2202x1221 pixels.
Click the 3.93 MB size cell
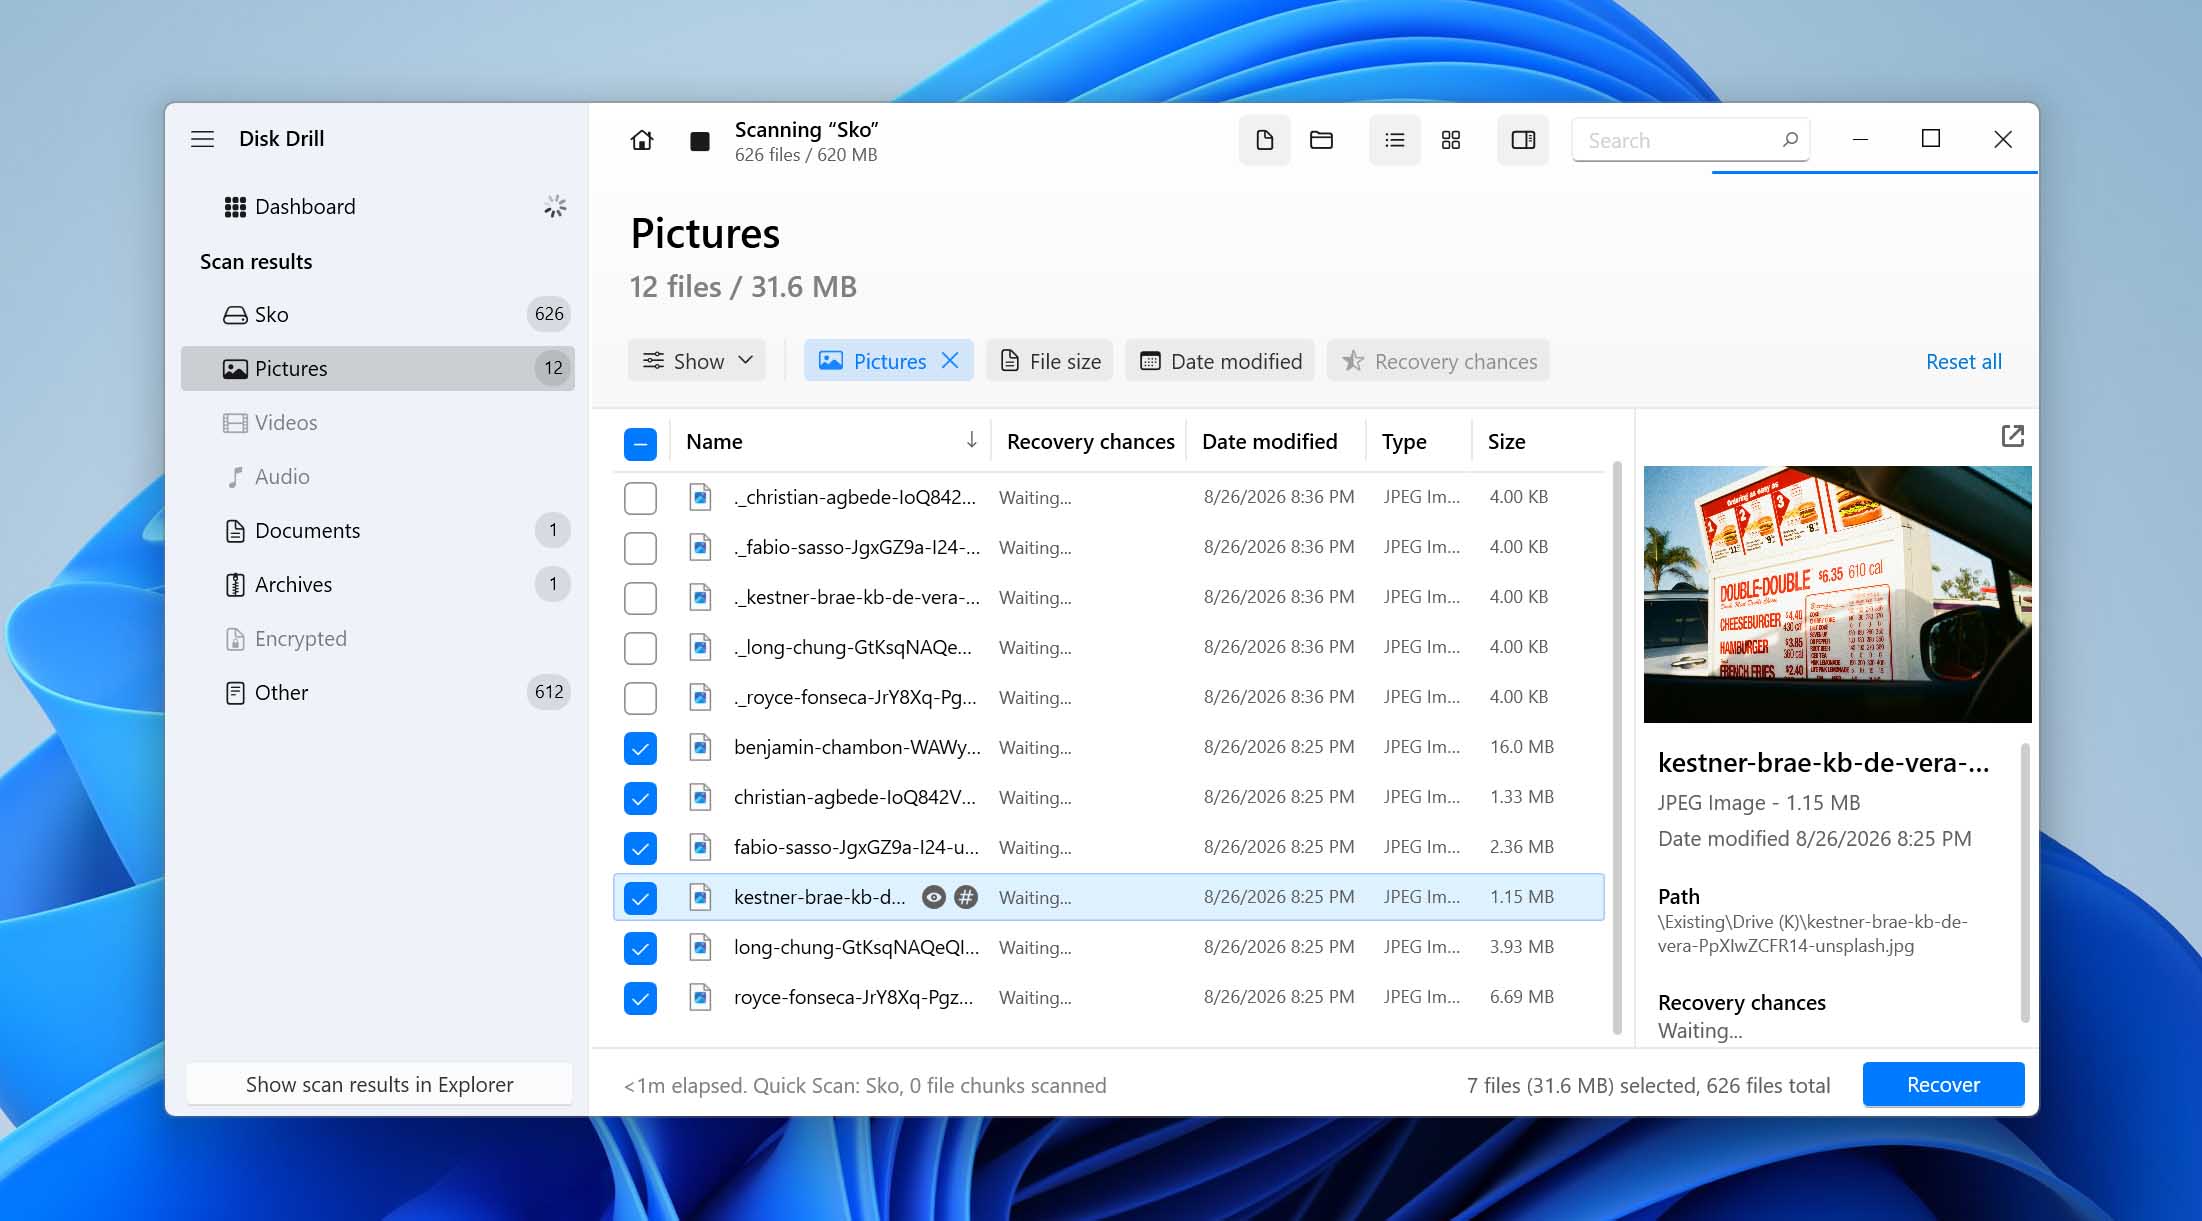click(x=1521, y=947)
